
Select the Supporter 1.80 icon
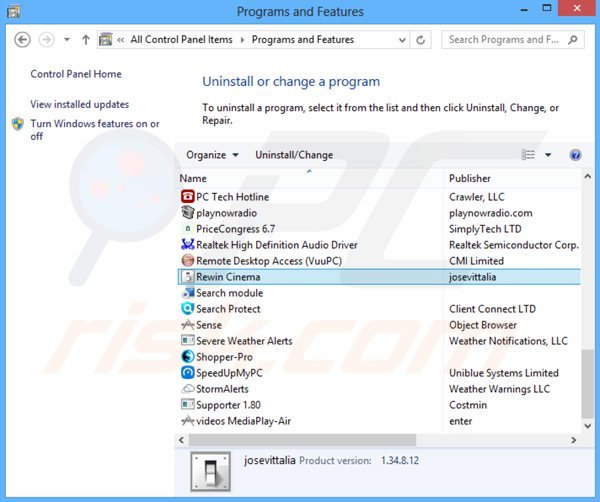click(x=188, y=404)
